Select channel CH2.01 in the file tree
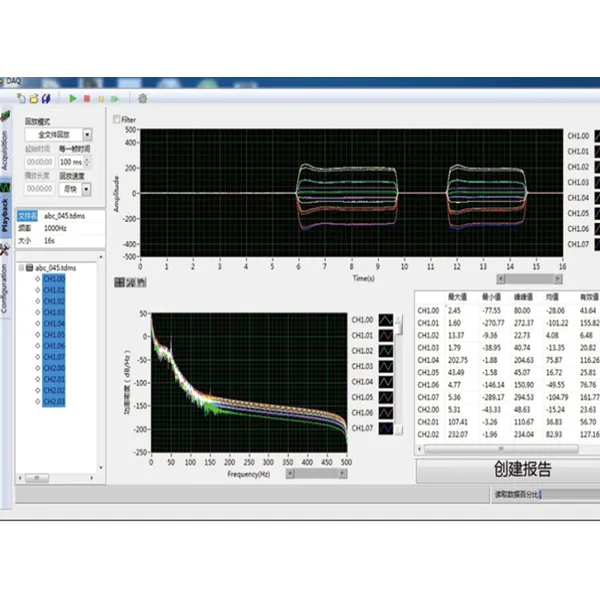The width and height of the screenshot is (600, 600). [54, 379]
